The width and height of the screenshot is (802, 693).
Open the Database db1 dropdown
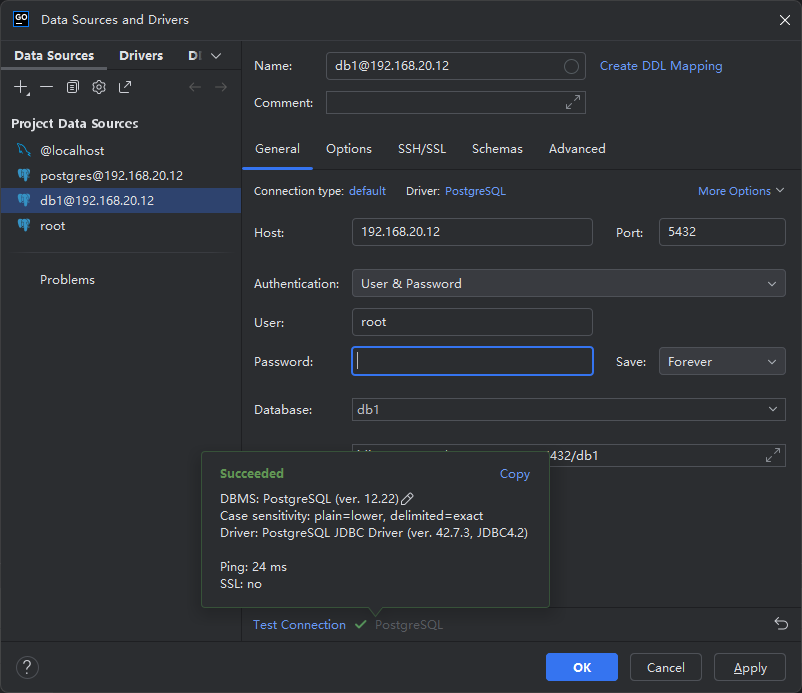tap(569, 410)
